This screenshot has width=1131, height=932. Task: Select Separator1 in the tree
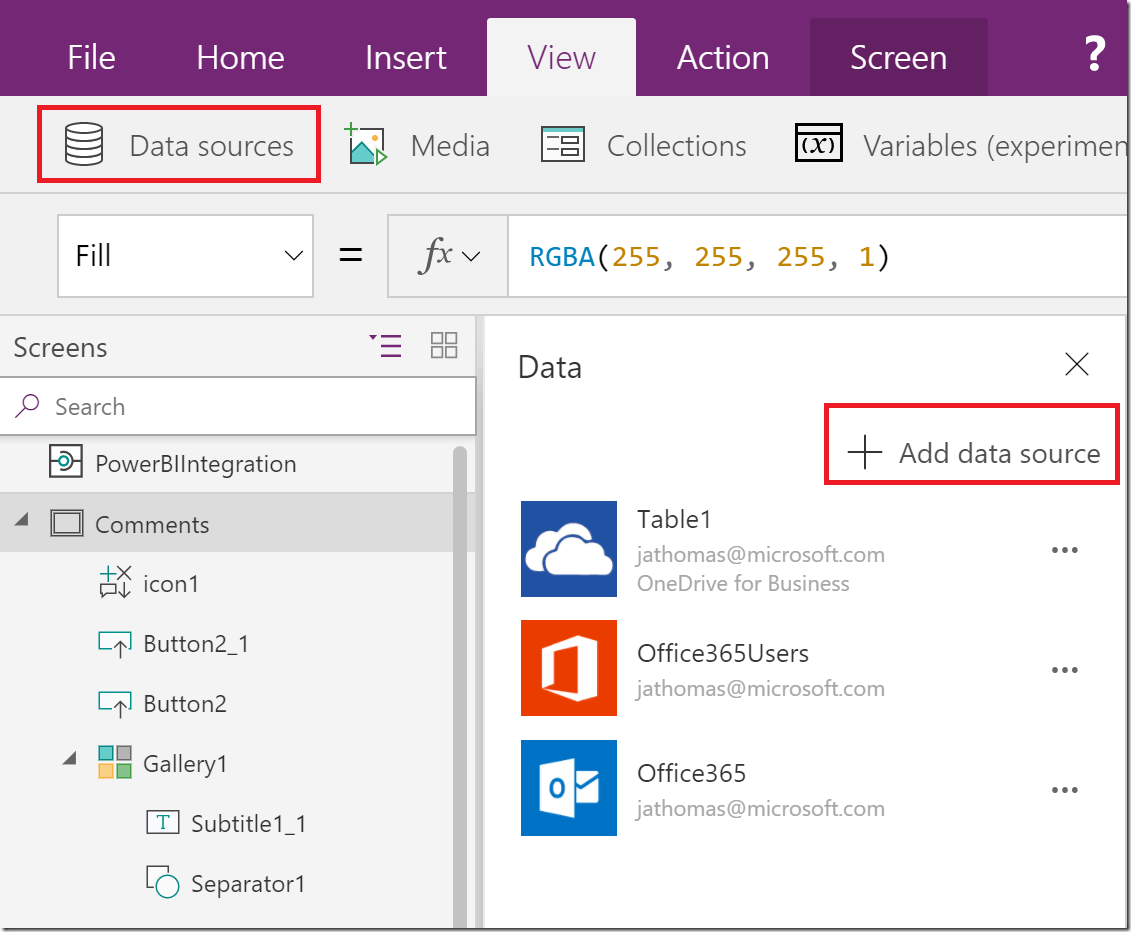(x=248, y=884)
